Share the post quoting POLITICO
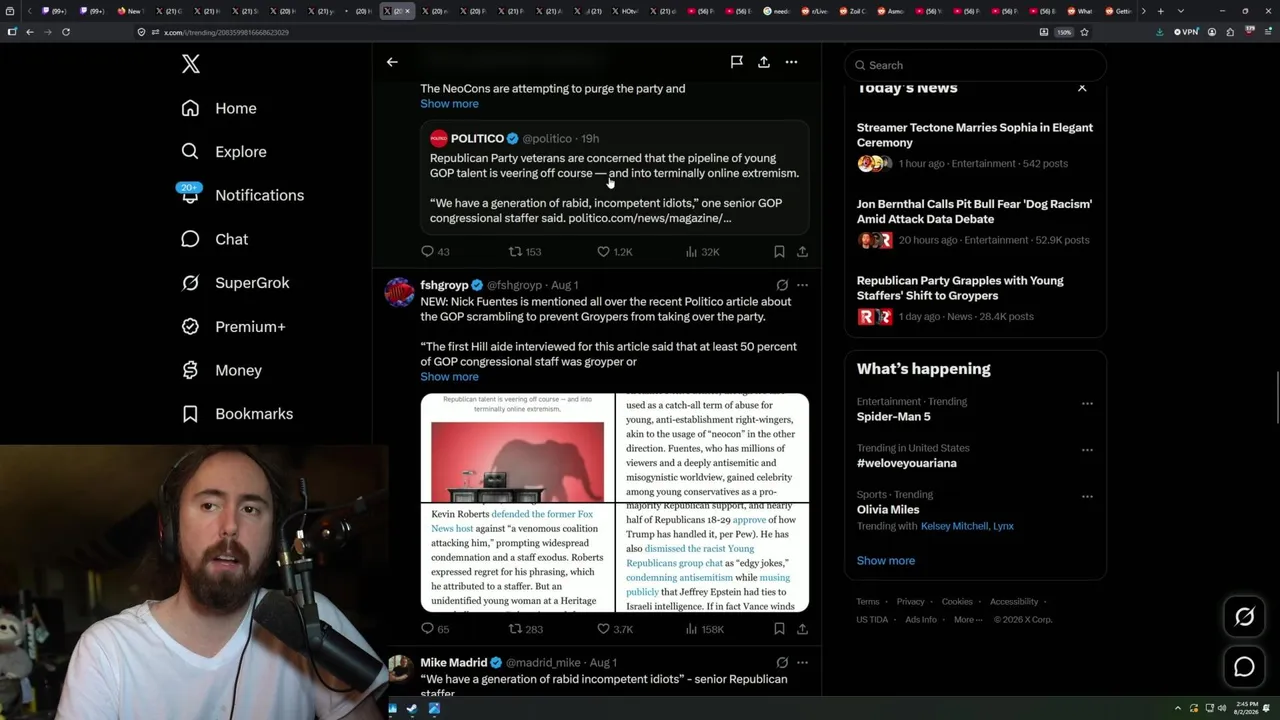This screenshot has width=1280, height=720. tap(802, 252)
